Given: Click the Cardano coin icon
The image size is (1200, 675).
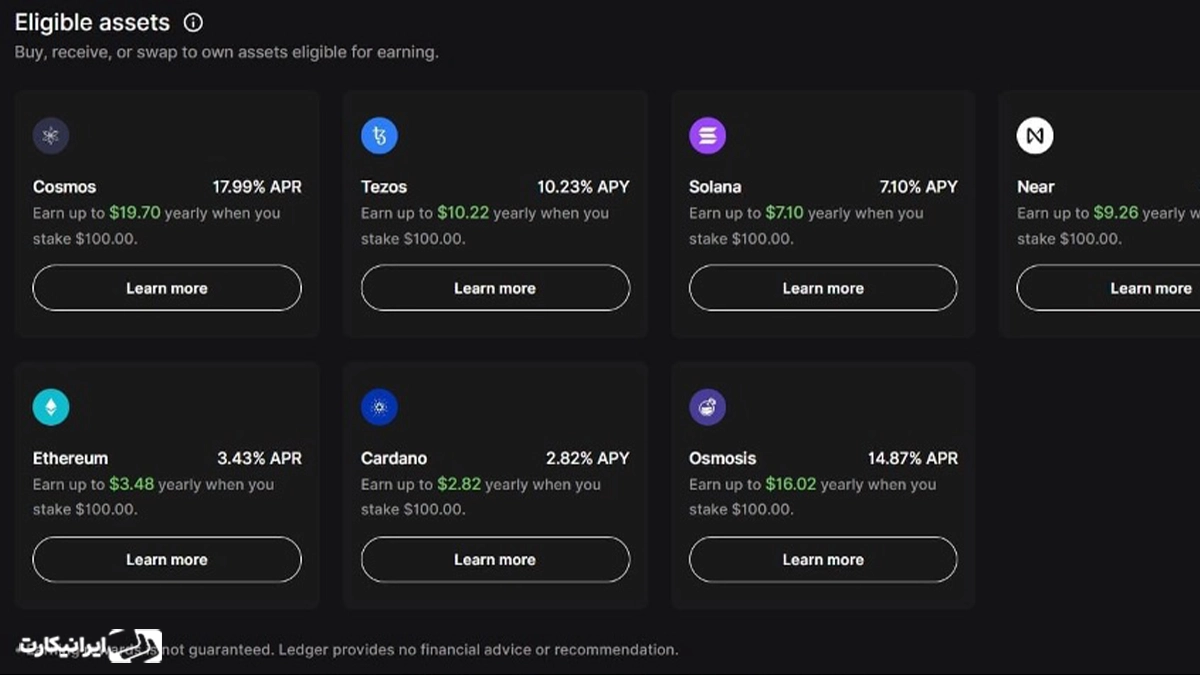Looking at the screenshot, I should point(379,407).
